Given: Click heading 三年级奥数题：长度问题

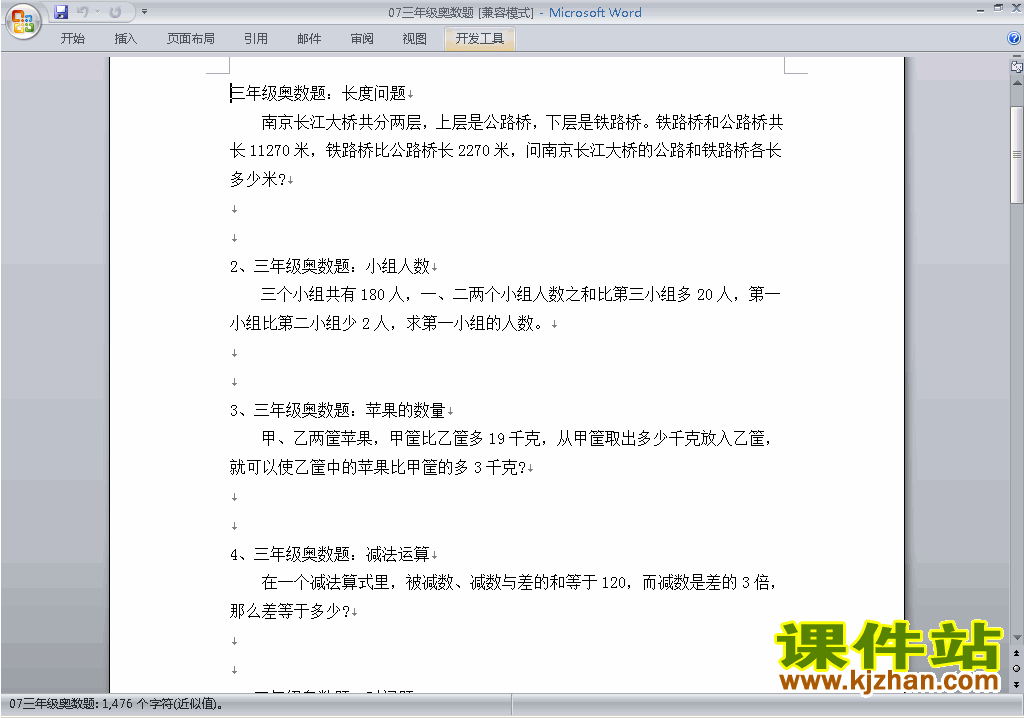Looking at the screenshot, I should [x=318, y=93].
